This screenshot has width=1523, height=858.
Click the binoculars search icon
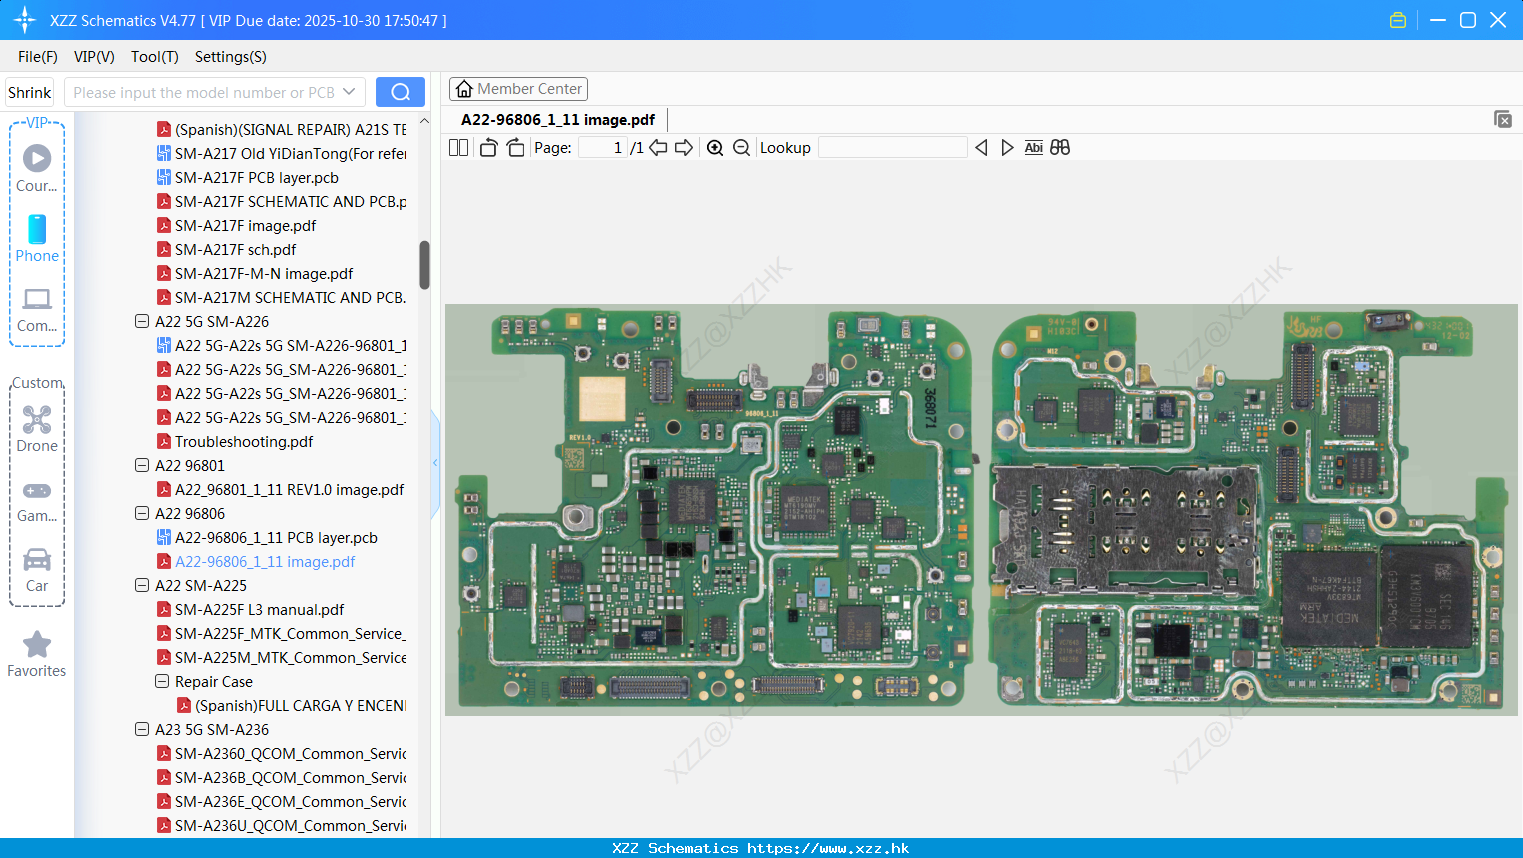1060,148
